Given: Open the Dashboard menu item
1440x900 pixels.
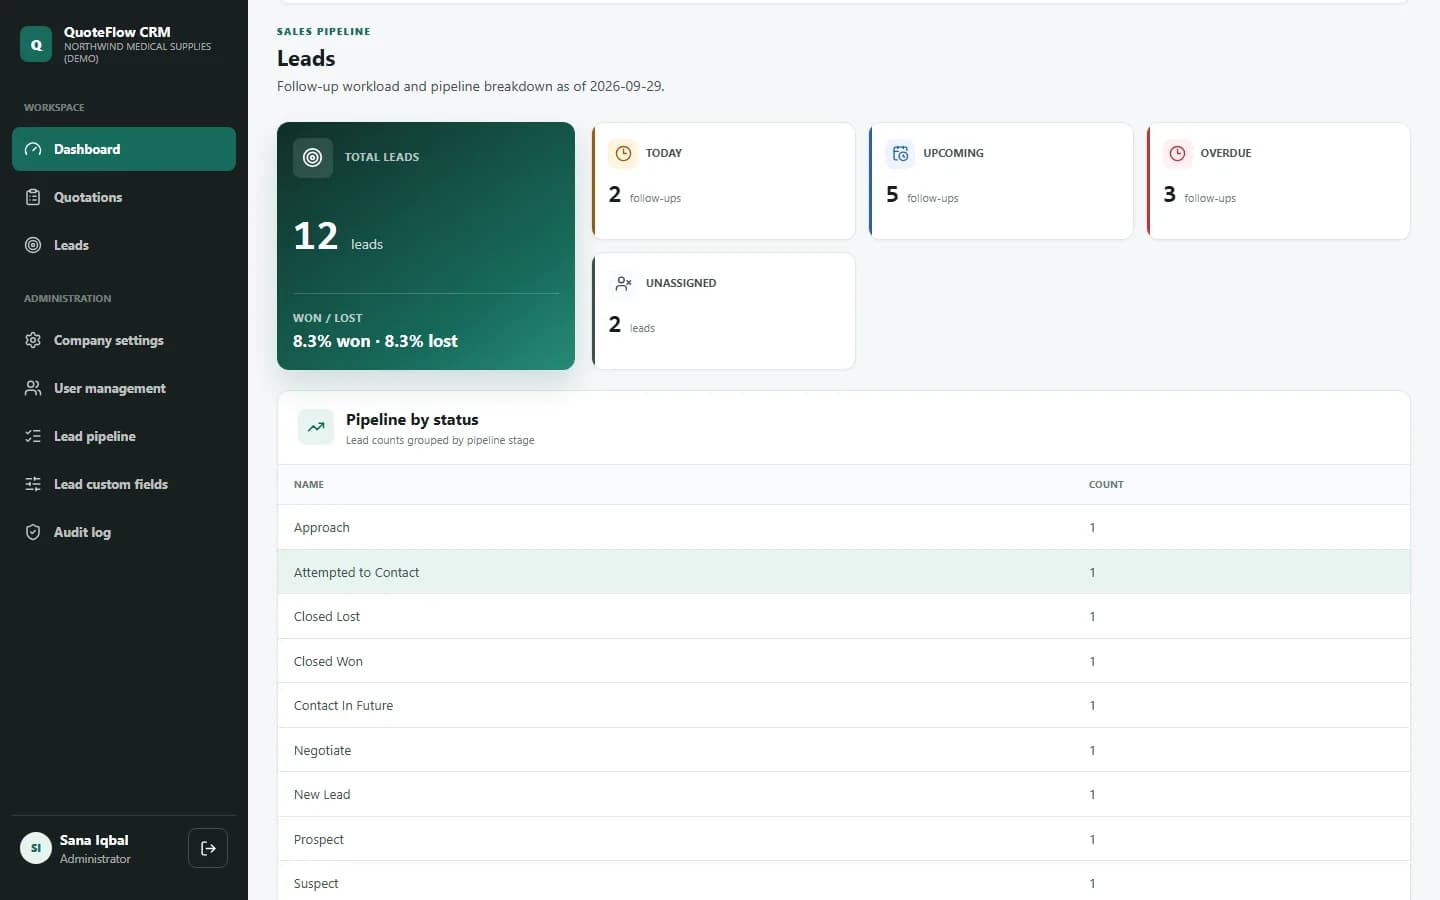Looking at the screenshot, I should point(124,149).
